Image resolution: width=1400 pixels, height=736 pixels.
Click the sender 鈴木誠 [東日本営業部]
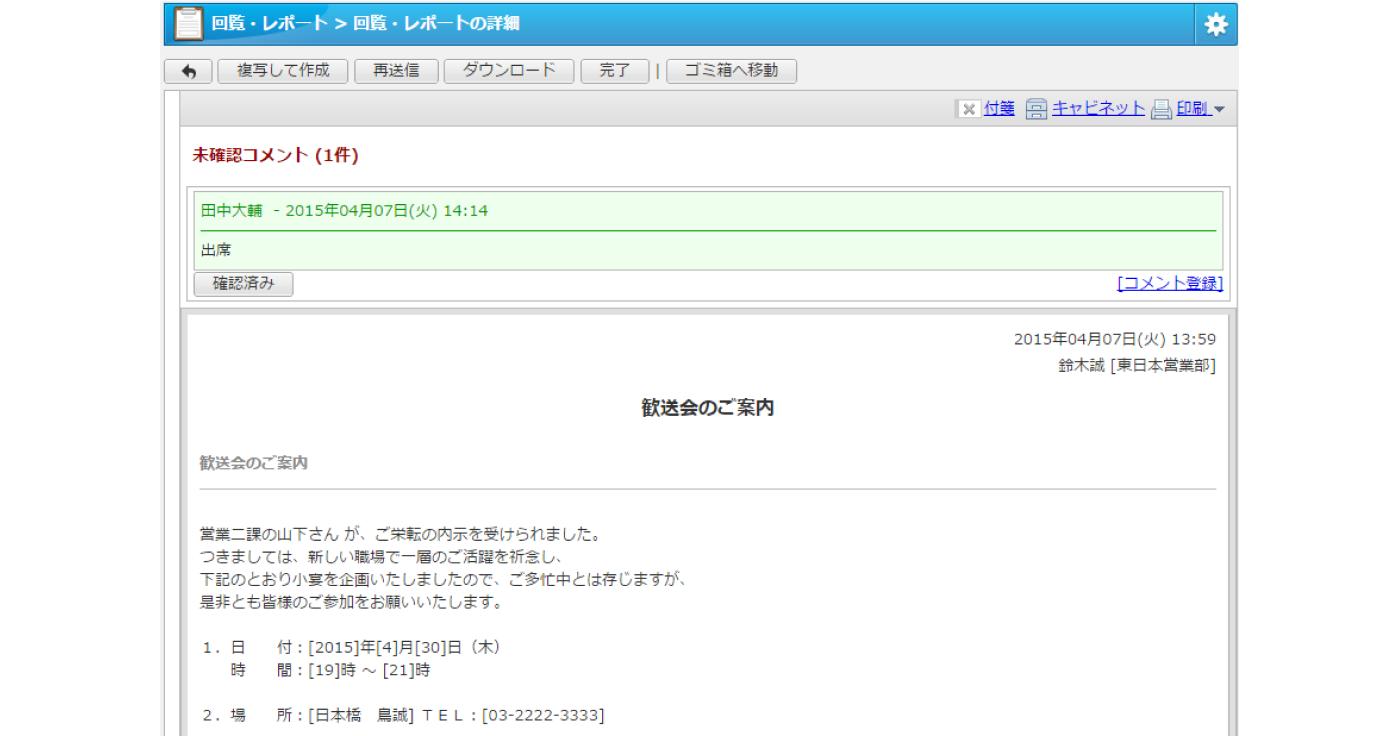[1137, 366]
